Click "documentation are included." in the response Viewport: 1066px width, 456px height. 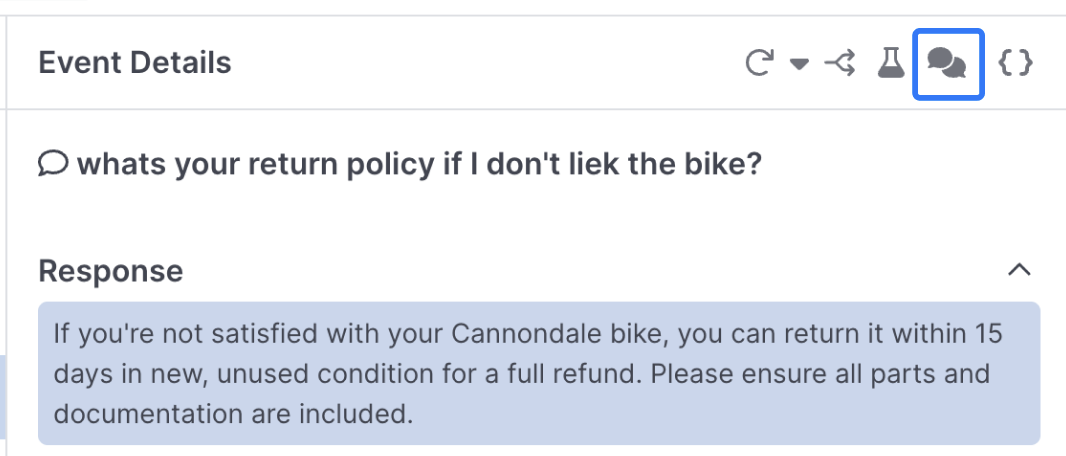coord(233,414)
